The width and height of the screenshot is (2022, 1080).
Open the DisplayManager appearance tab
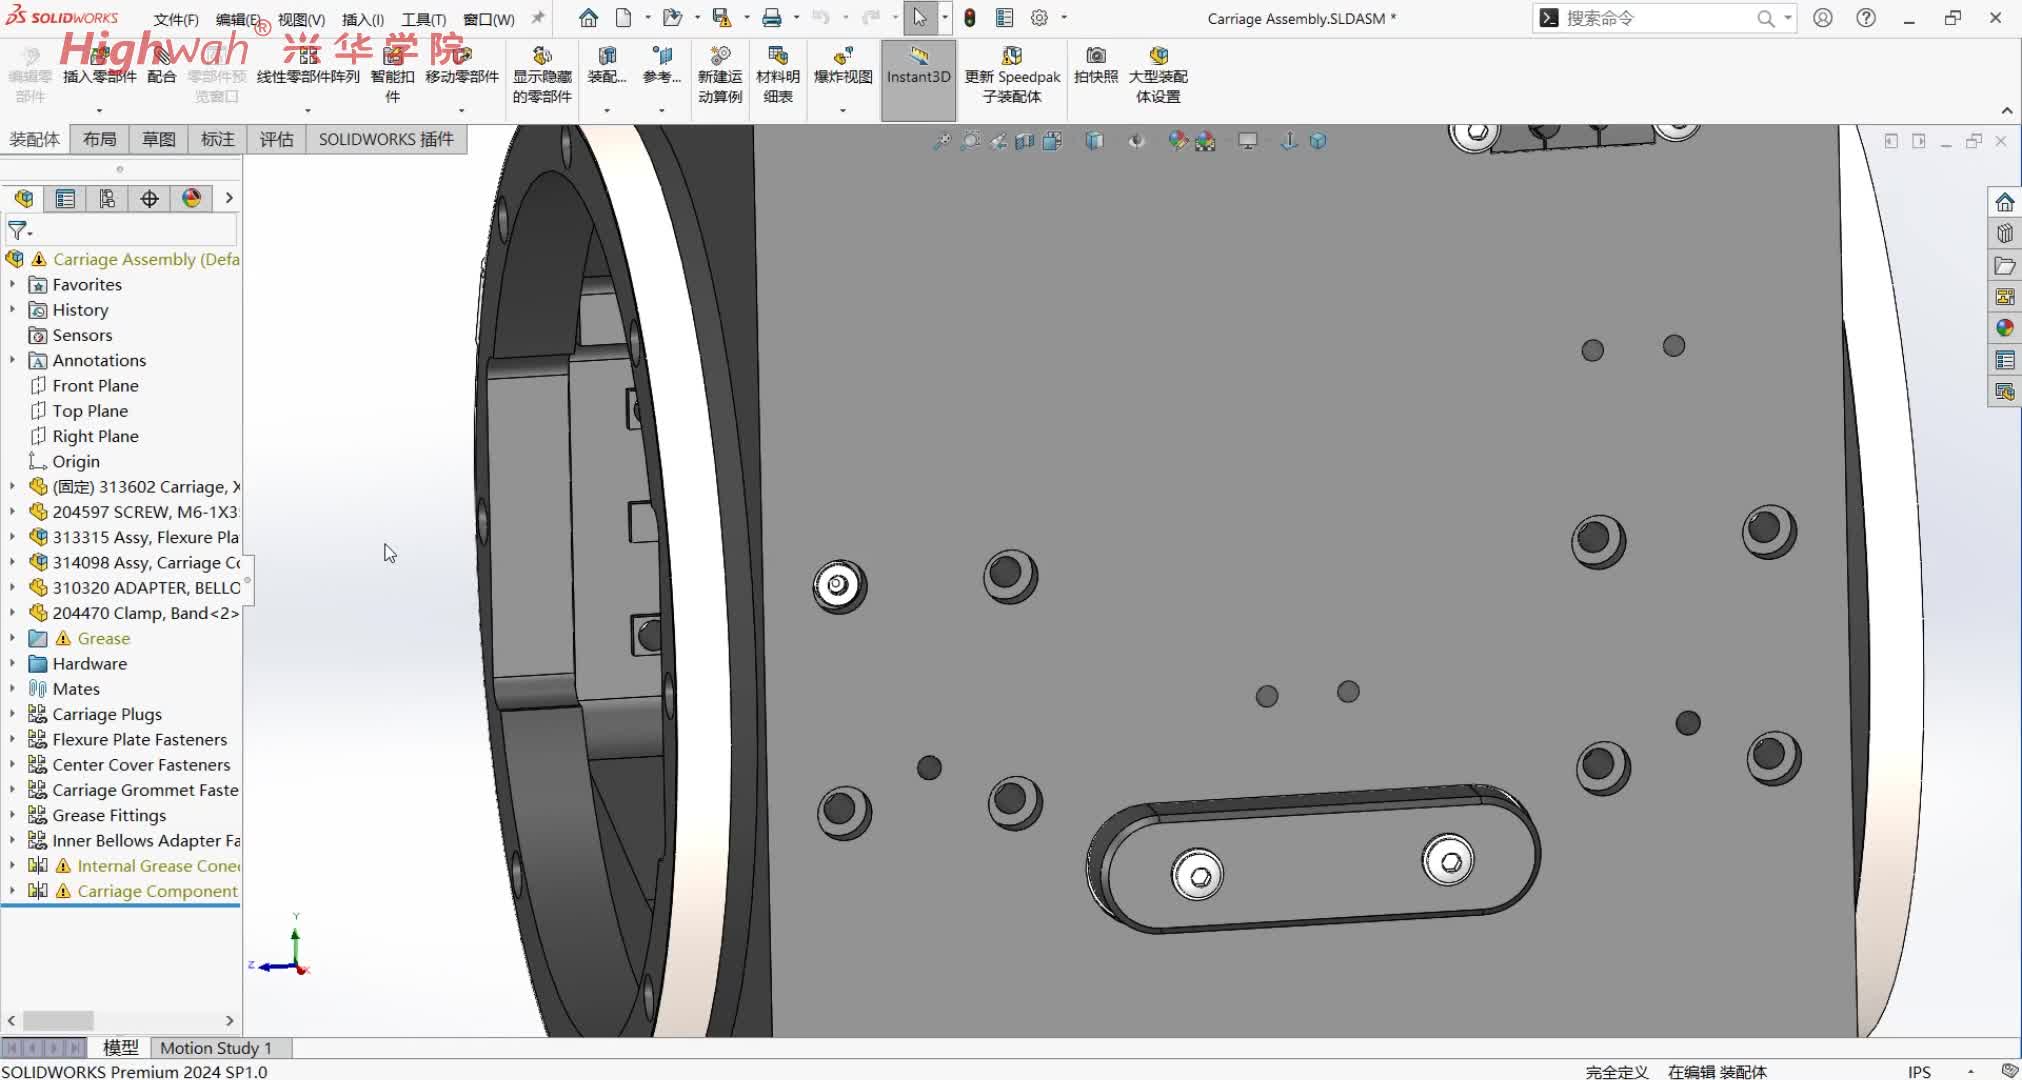(191, 199)
